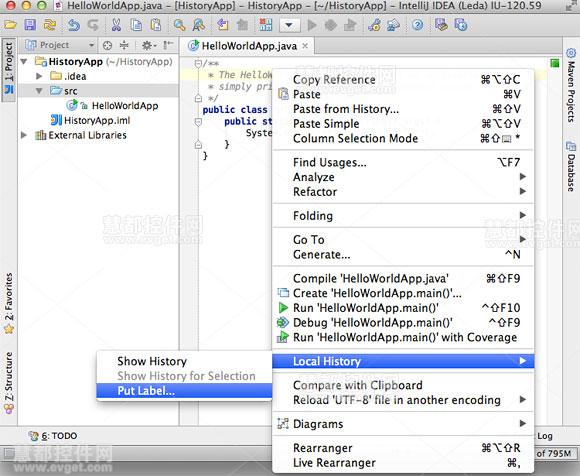
Task: Choose Debug 'HelloWorldApp.main()' menu item
Action: click(x=403, y=323)
